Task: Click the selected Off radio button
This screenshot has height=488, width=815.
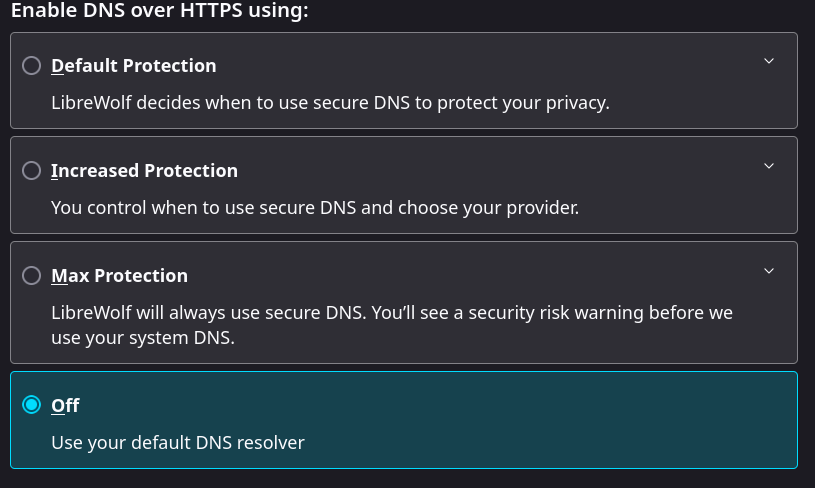Action: [32, 405]
